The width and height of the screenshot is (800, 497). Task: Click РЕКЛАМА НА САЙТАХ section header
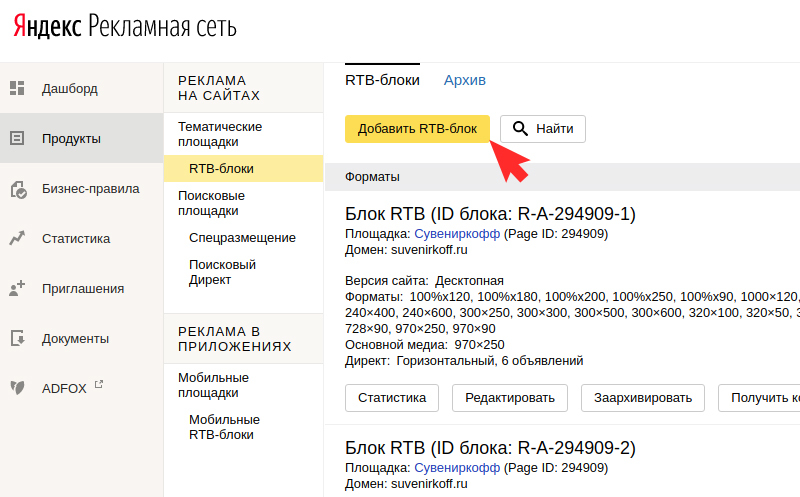[x=219, y=88]
